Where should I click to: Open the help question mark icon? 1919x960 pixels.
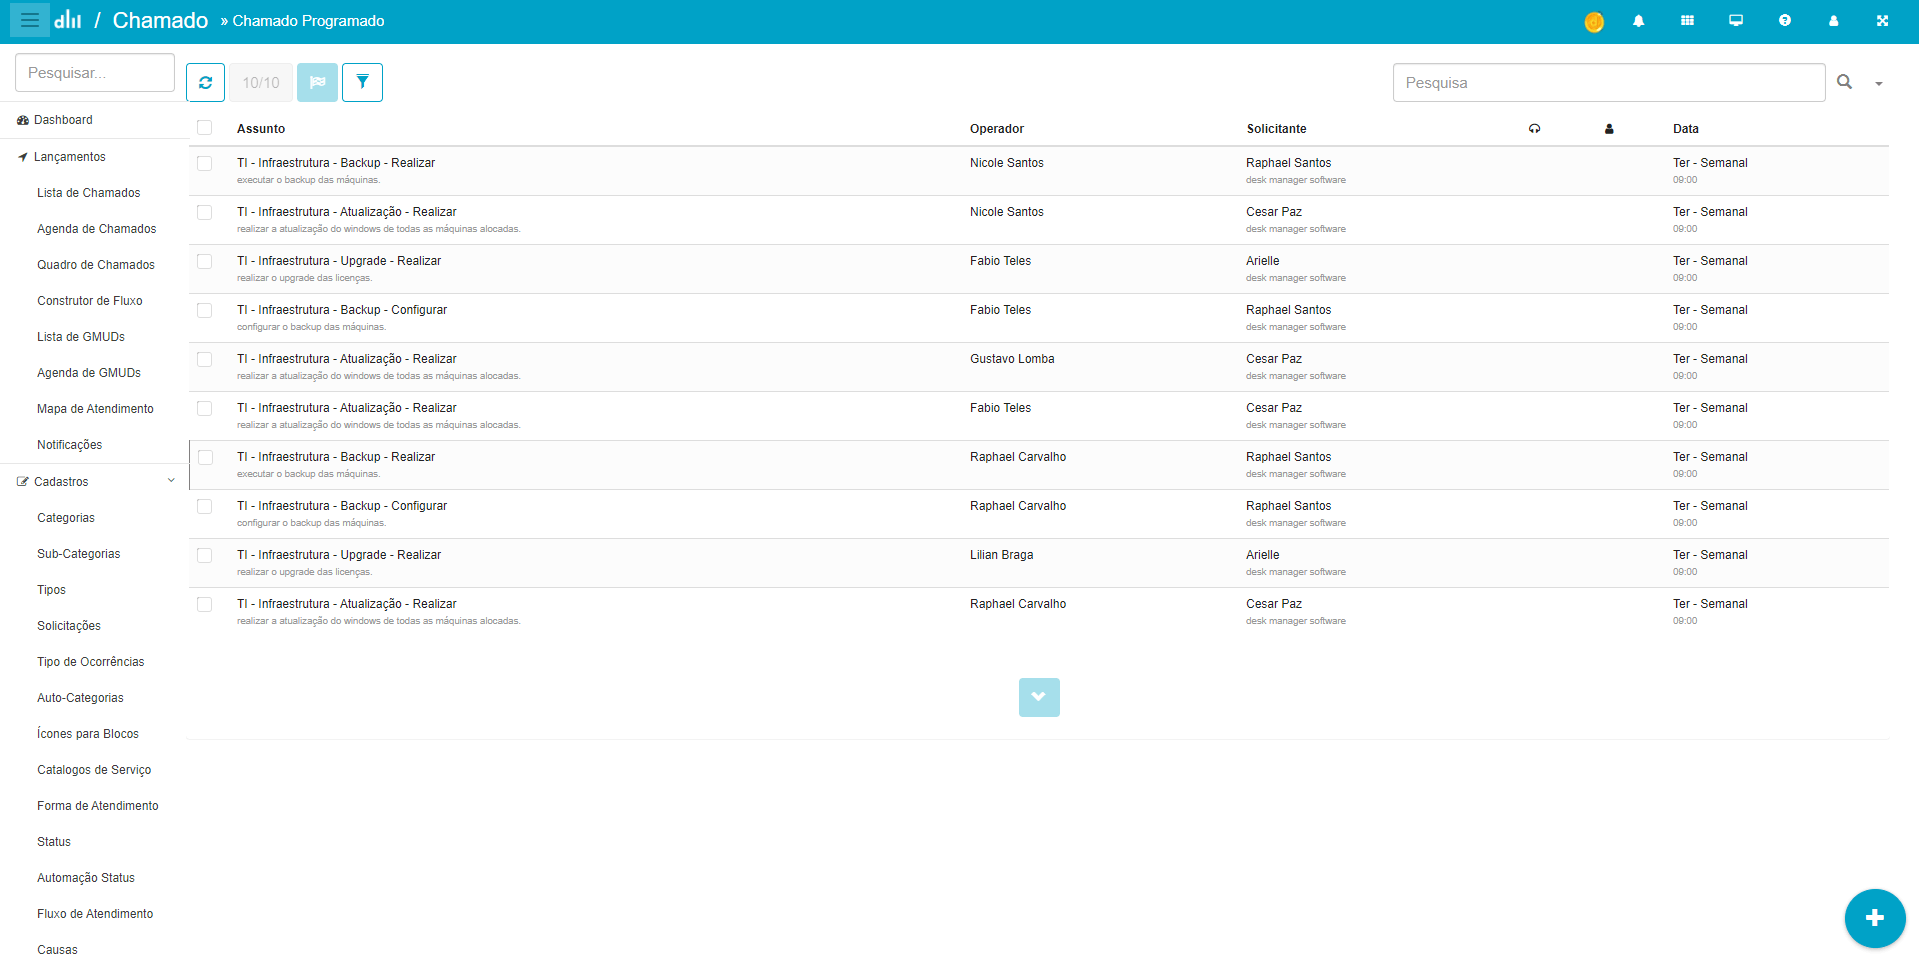(x=1784, y=21)
